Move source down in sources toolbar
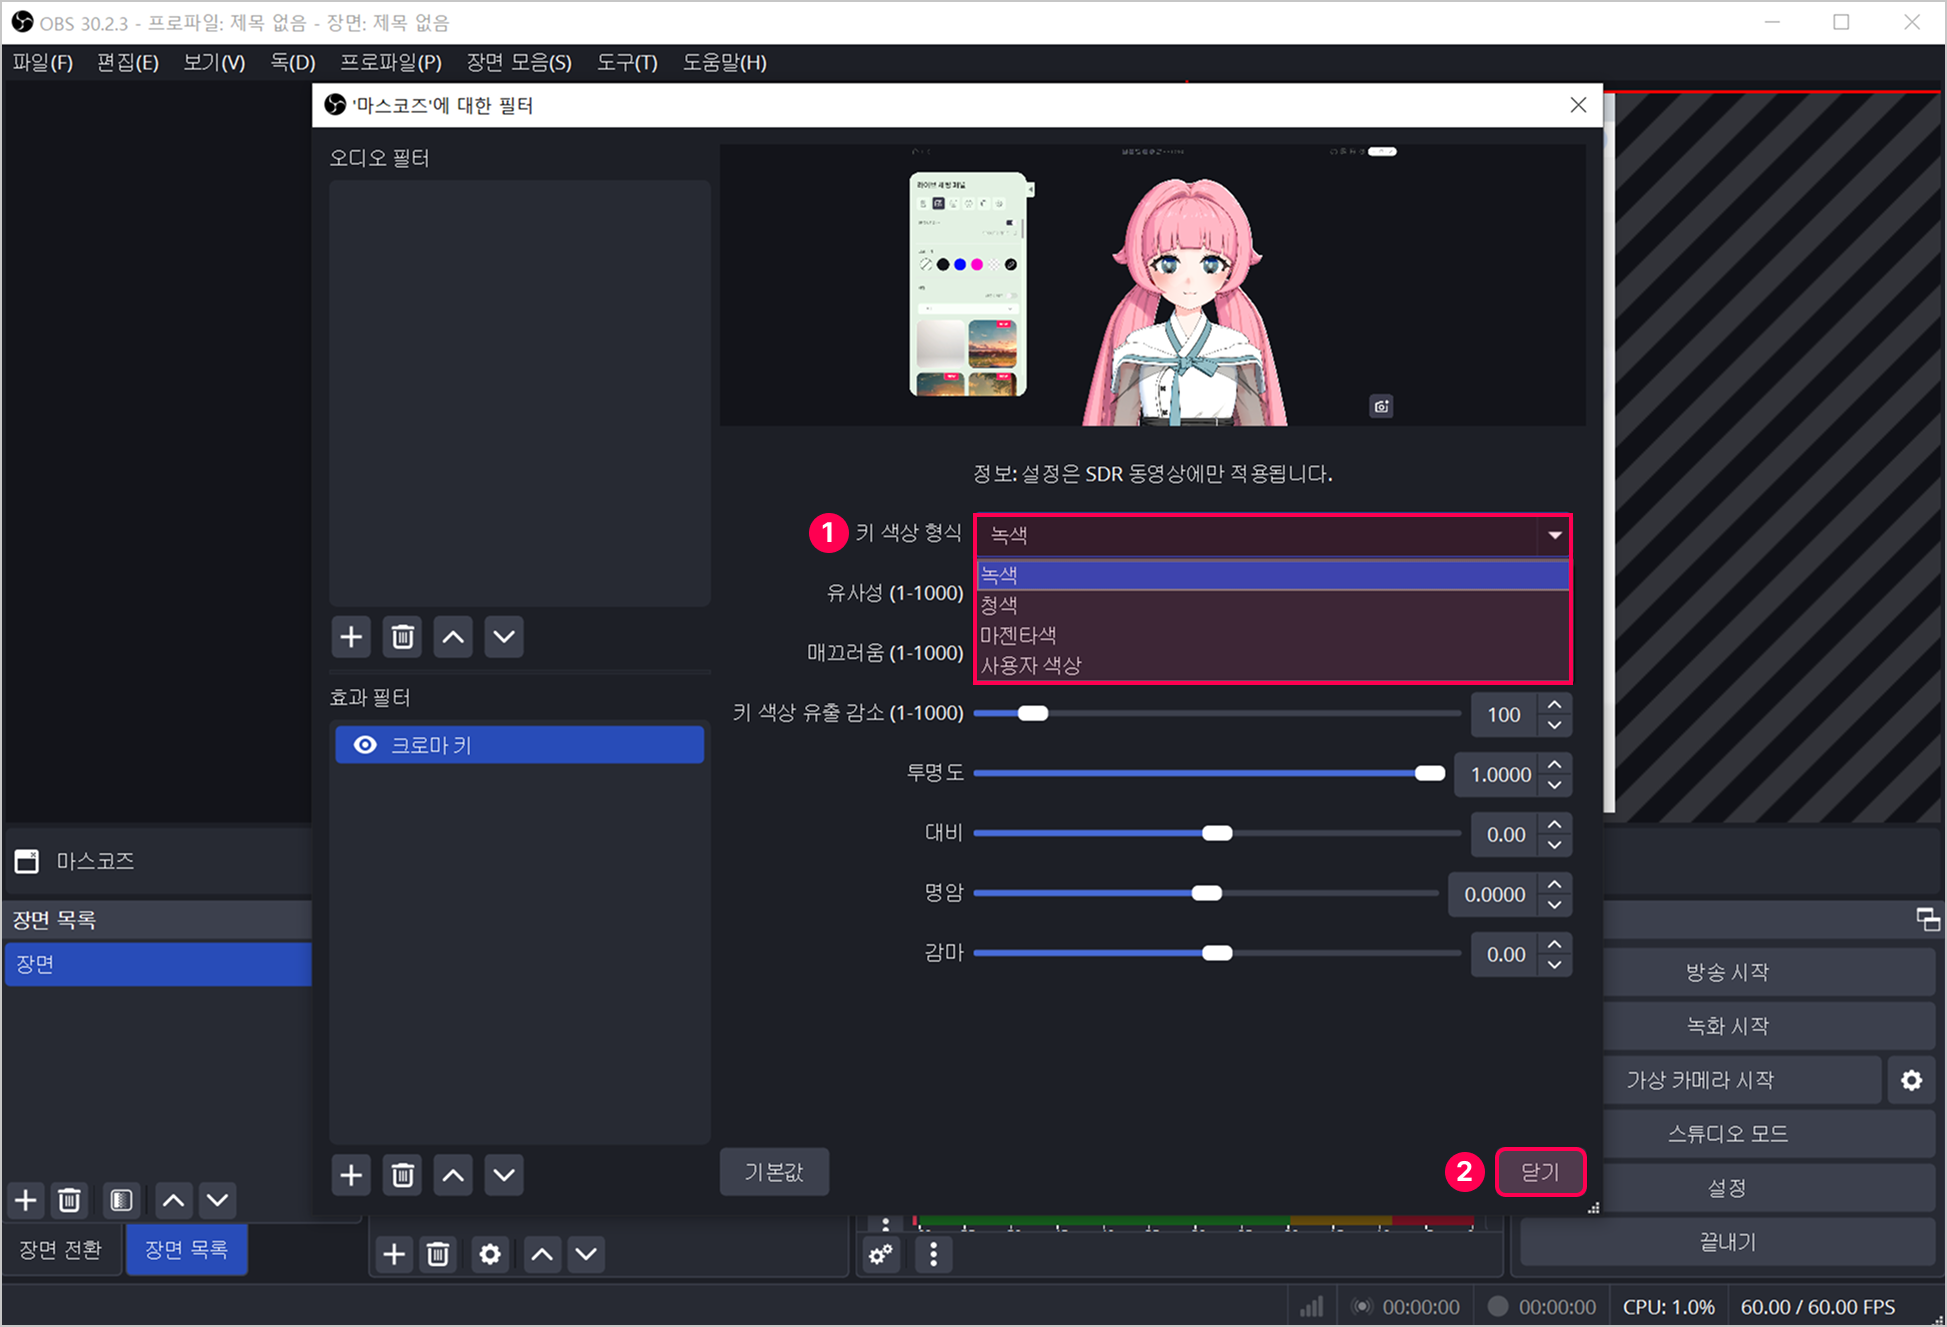The image size is (1947, 1327). tap(586, 1254)
